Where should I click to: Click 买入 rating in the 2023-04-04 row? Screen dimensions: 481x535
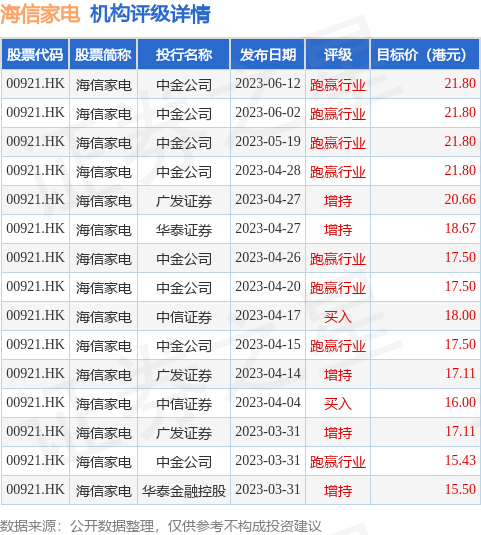pos(338,404)
